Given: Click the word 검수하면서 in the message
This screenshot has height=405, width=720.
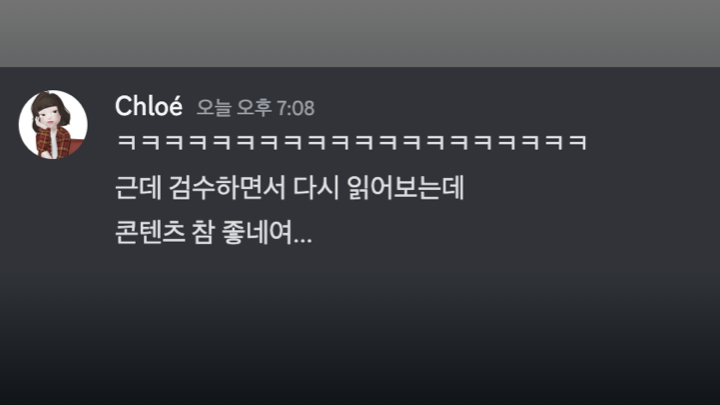Looking at the screenshot, I should [x=227, y=187].
